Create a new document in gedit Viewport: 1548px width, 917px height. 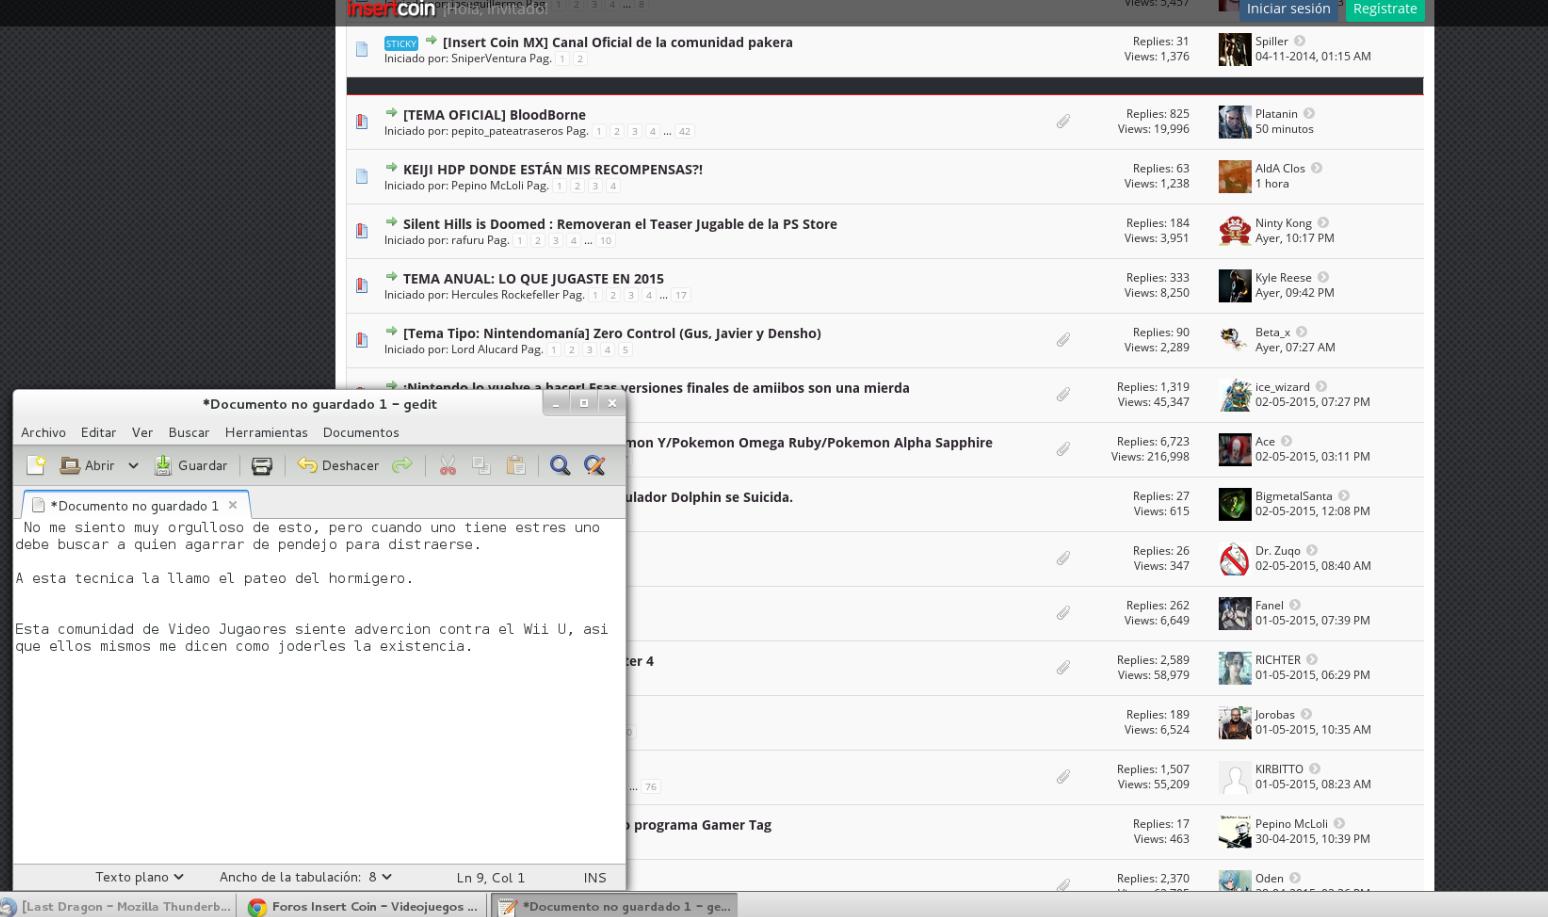[36, 465]
